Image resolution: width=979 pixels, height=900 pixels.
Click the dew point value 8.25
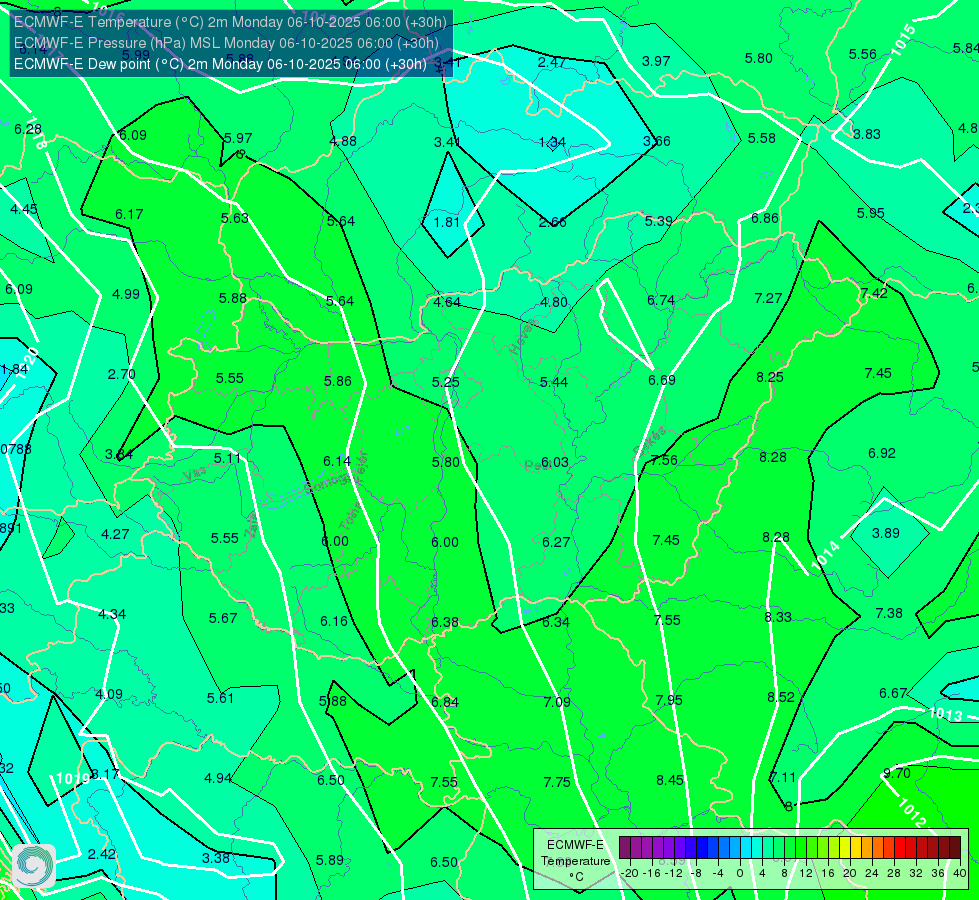pos(770,377)
